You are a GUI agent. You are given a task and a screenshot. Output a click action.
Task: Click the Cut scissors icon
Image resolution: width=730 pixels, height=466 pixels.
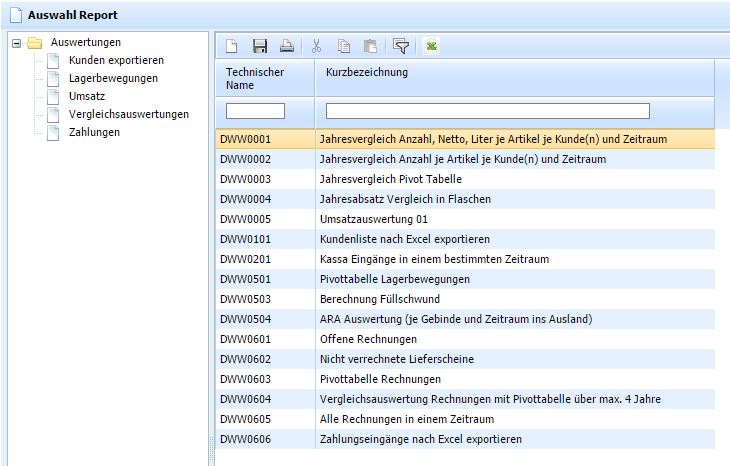pos(316,46)
